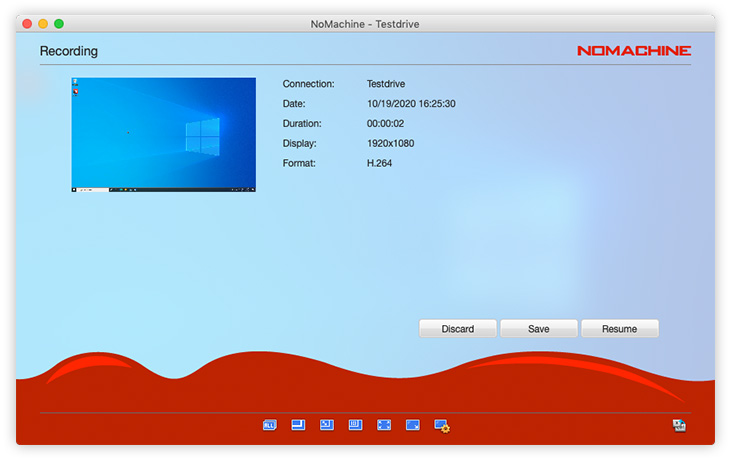Click the Windows desktop recording thumbnail
Image resolution: width=730 pixels, height=458 pixels.
click(163, 134)
